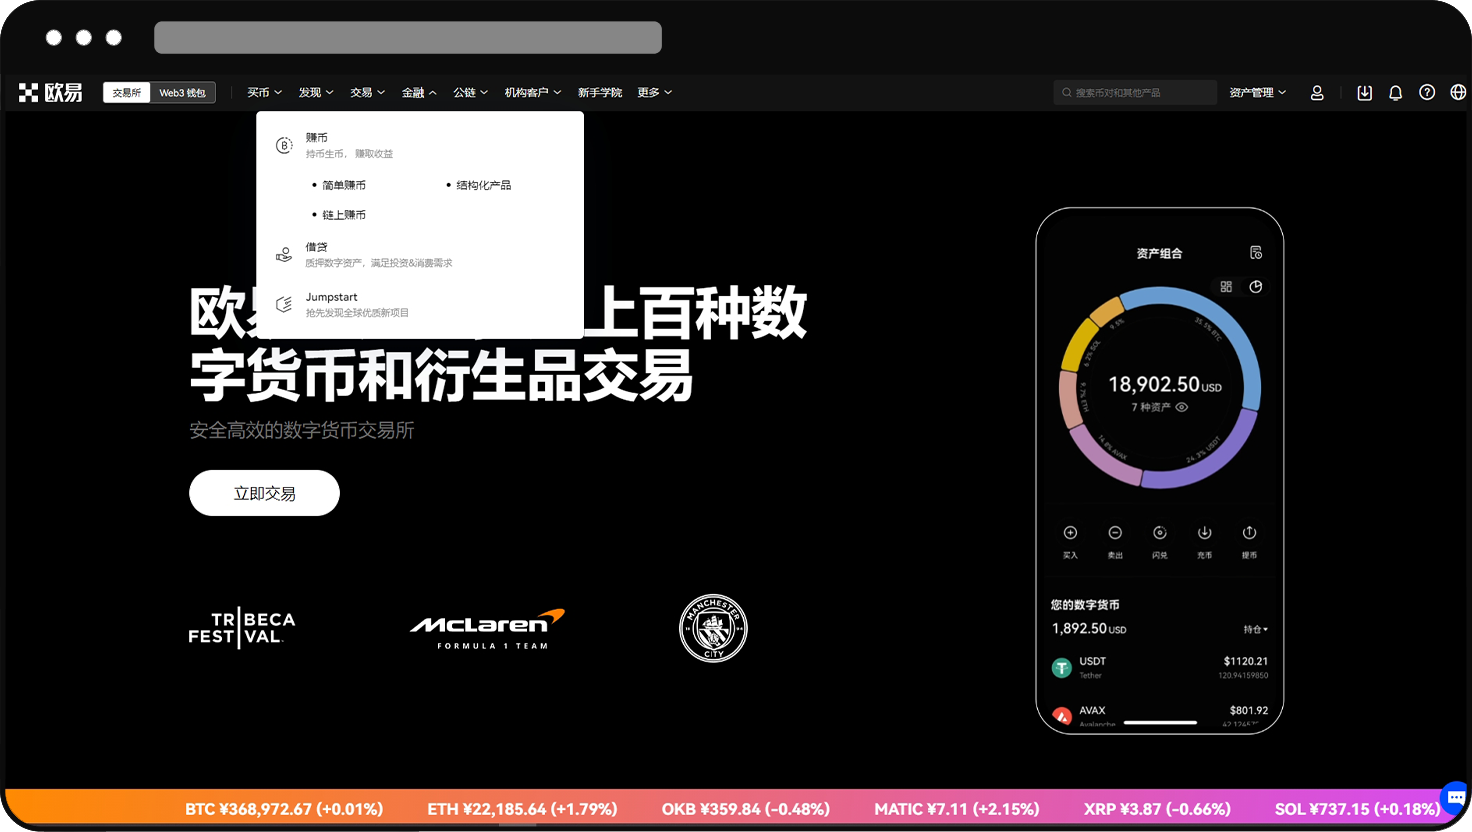1472x832 pixels.
Task: Click the 欧易 OKX logo icon
Action: [x=28, y=92]
